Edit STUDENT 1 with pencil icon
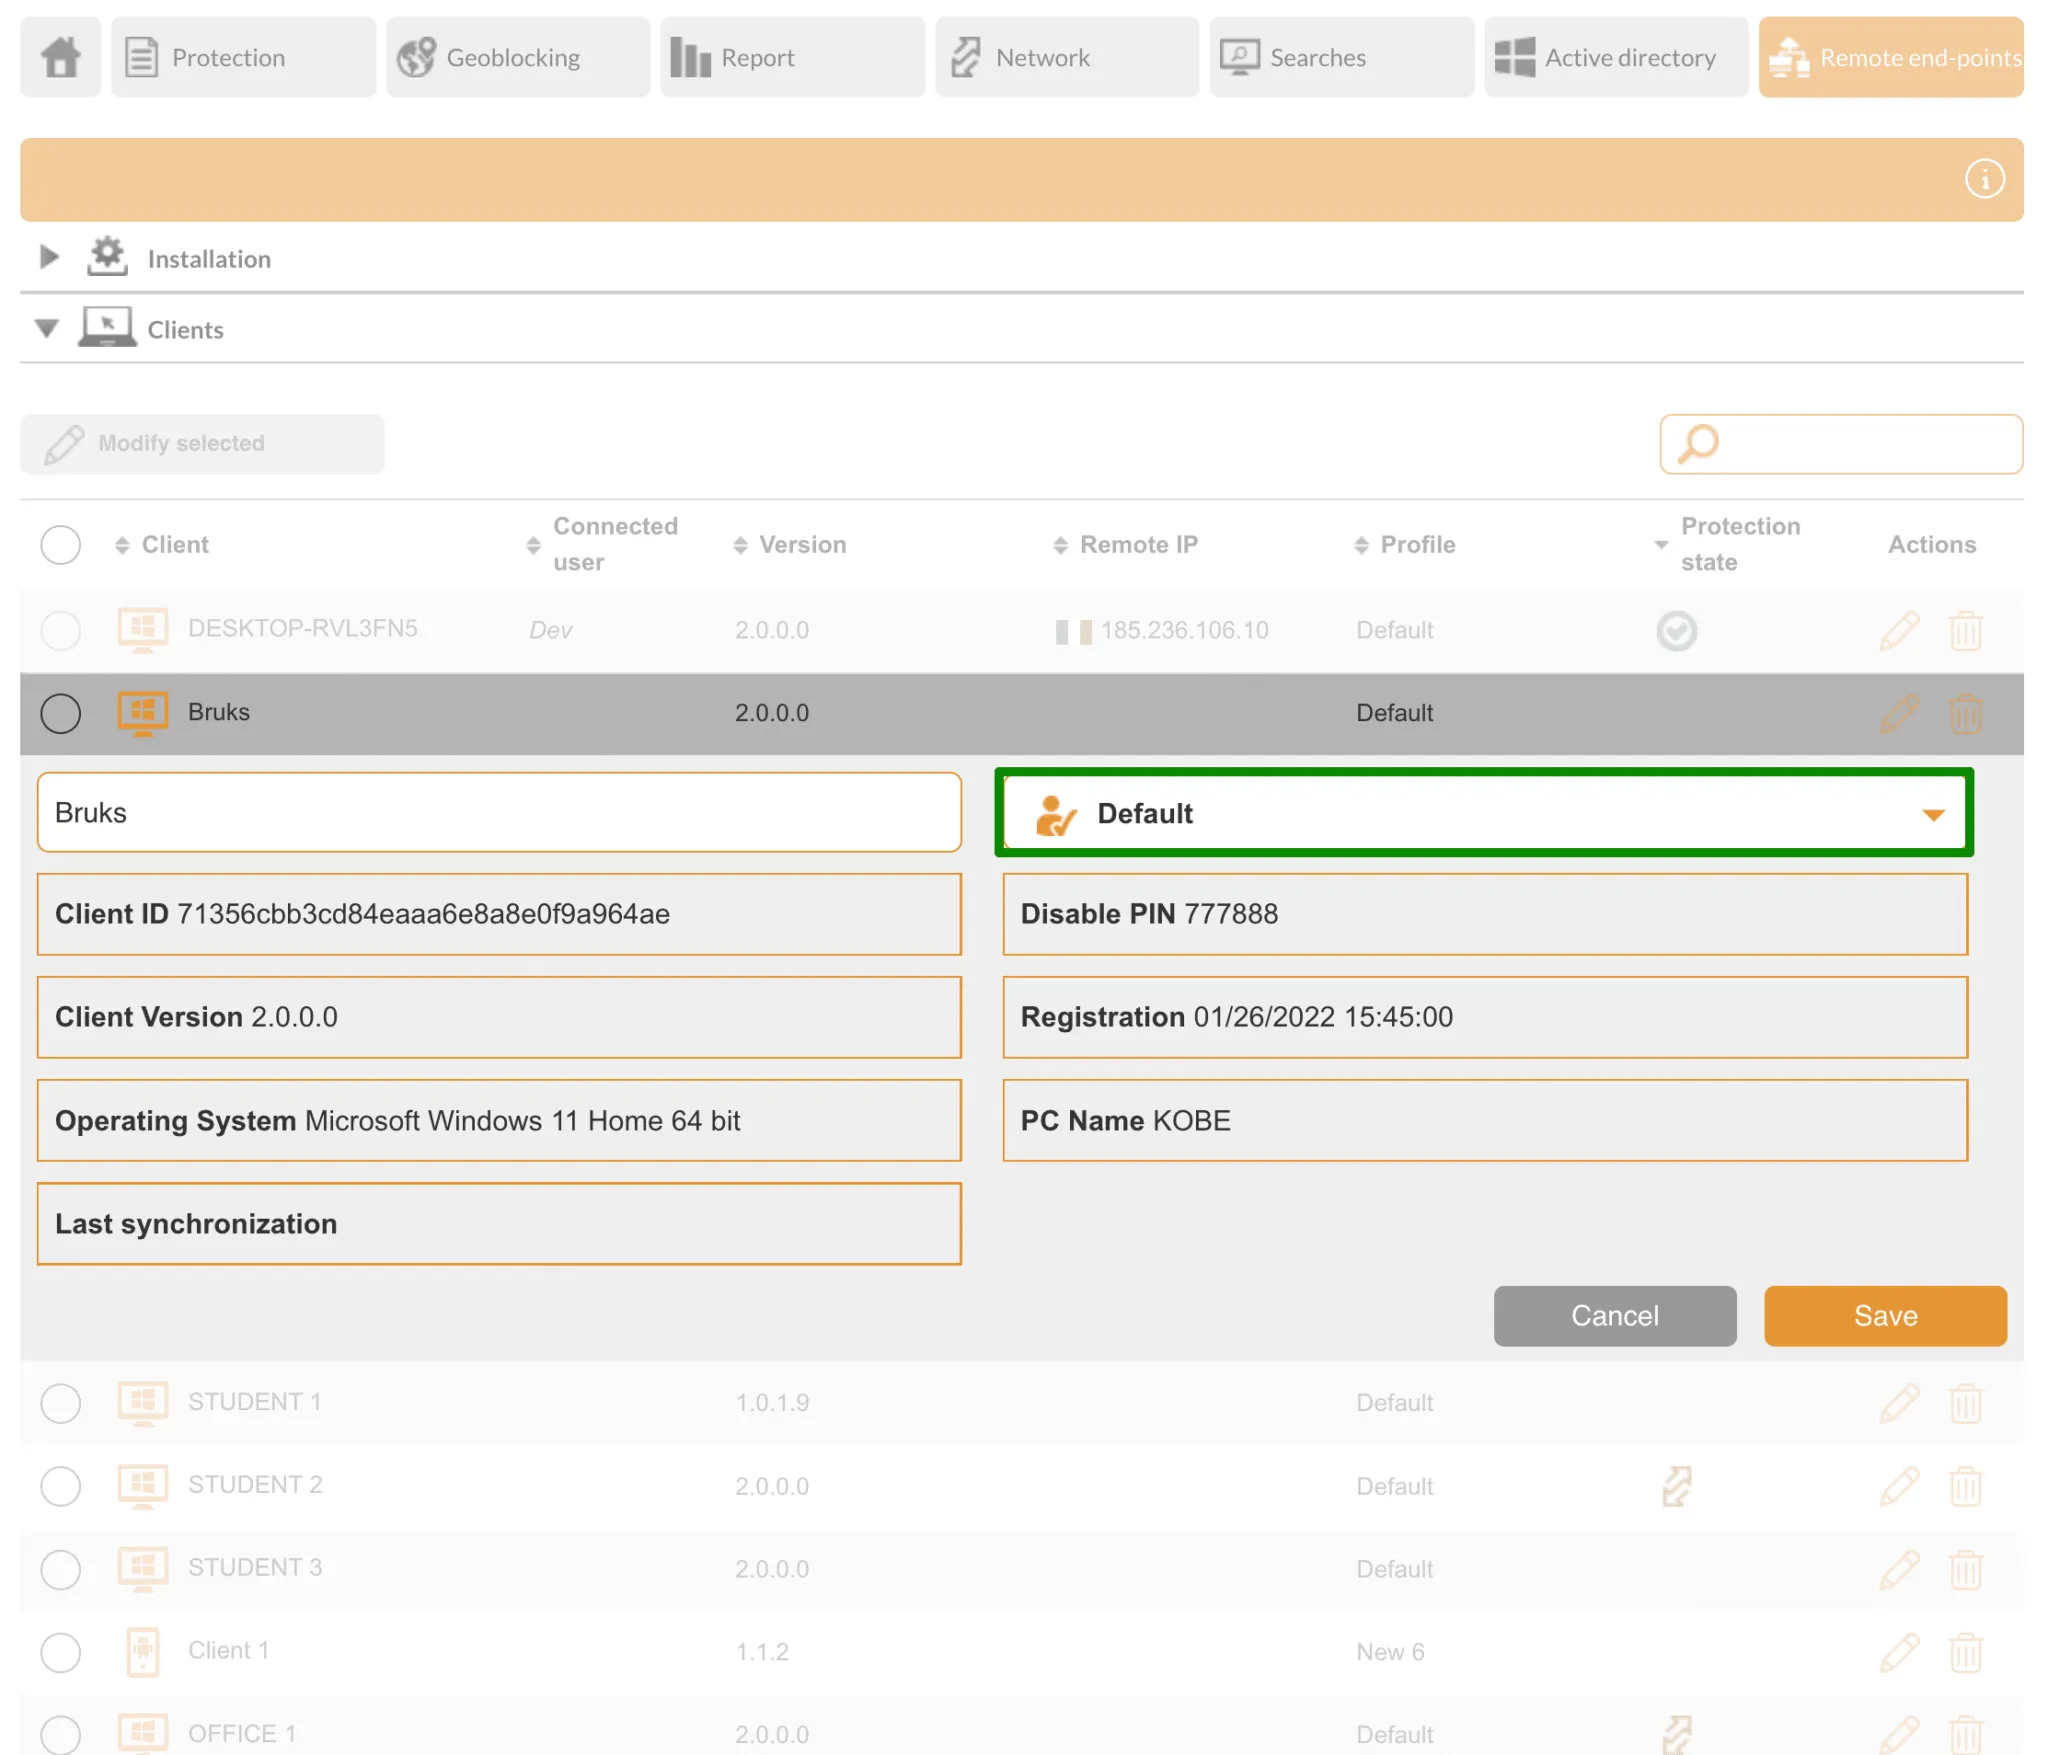Screen dimensions: 2048x1755 click(1899, 1403)
